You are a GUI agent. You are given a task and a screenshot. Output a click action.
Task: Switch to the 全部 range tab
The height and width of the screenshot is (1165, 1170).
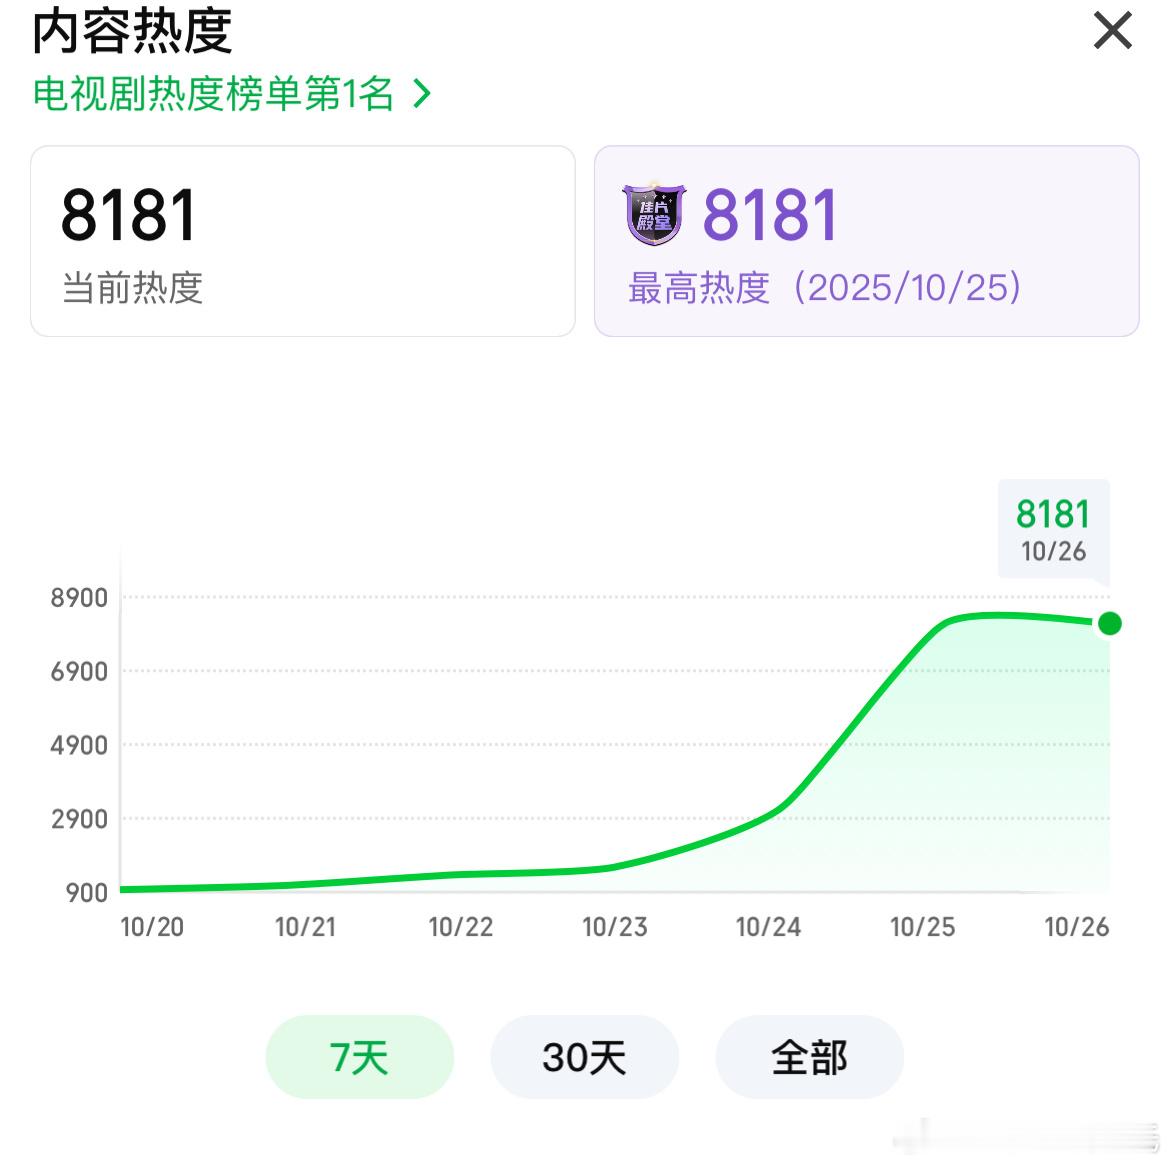click(810, 1057)
